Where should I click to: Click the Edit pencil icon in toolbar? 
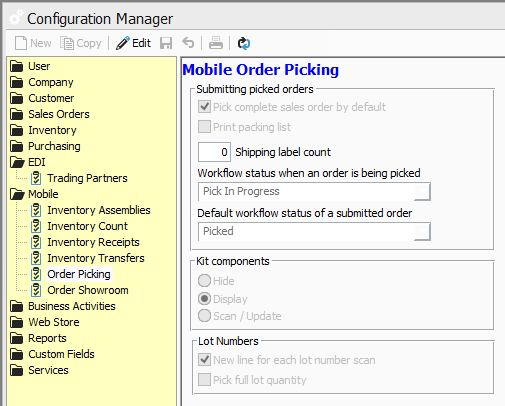[123, 43]
